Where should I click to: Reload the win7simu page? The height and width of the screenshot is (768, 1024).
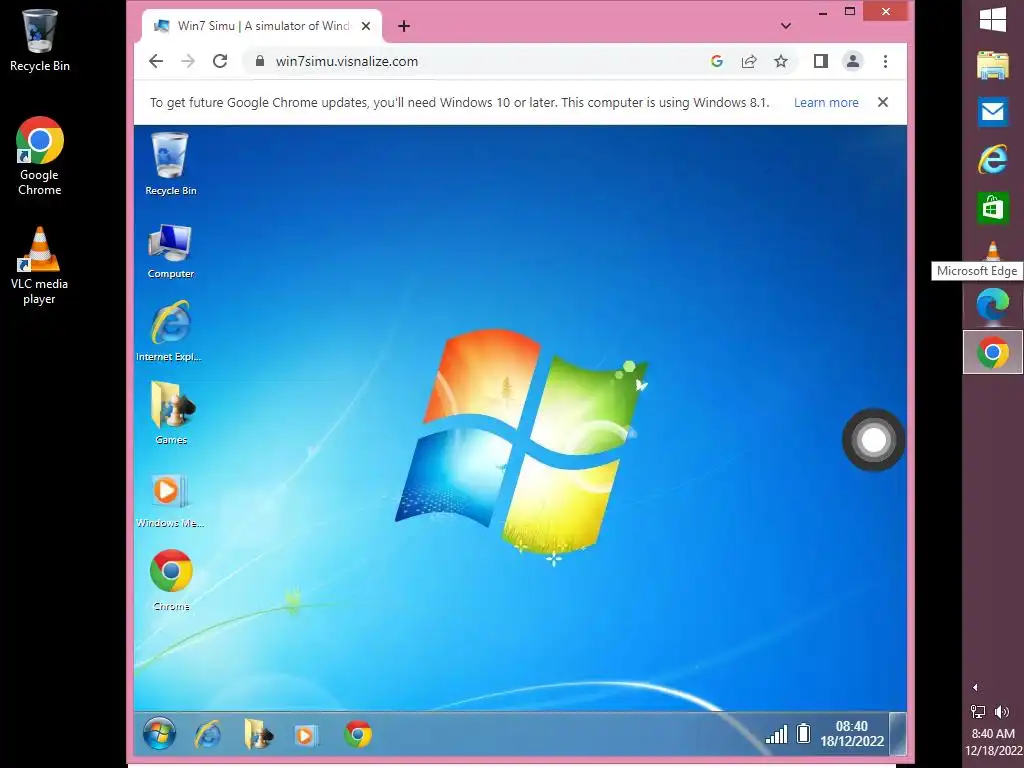(220, 61)
